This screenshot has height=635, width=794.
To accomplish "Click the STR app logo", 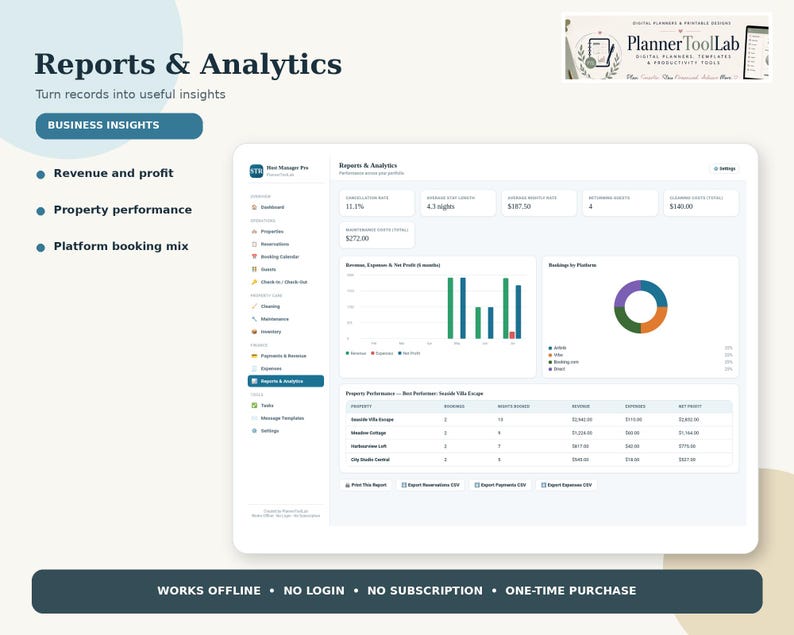I will (256, 171).
